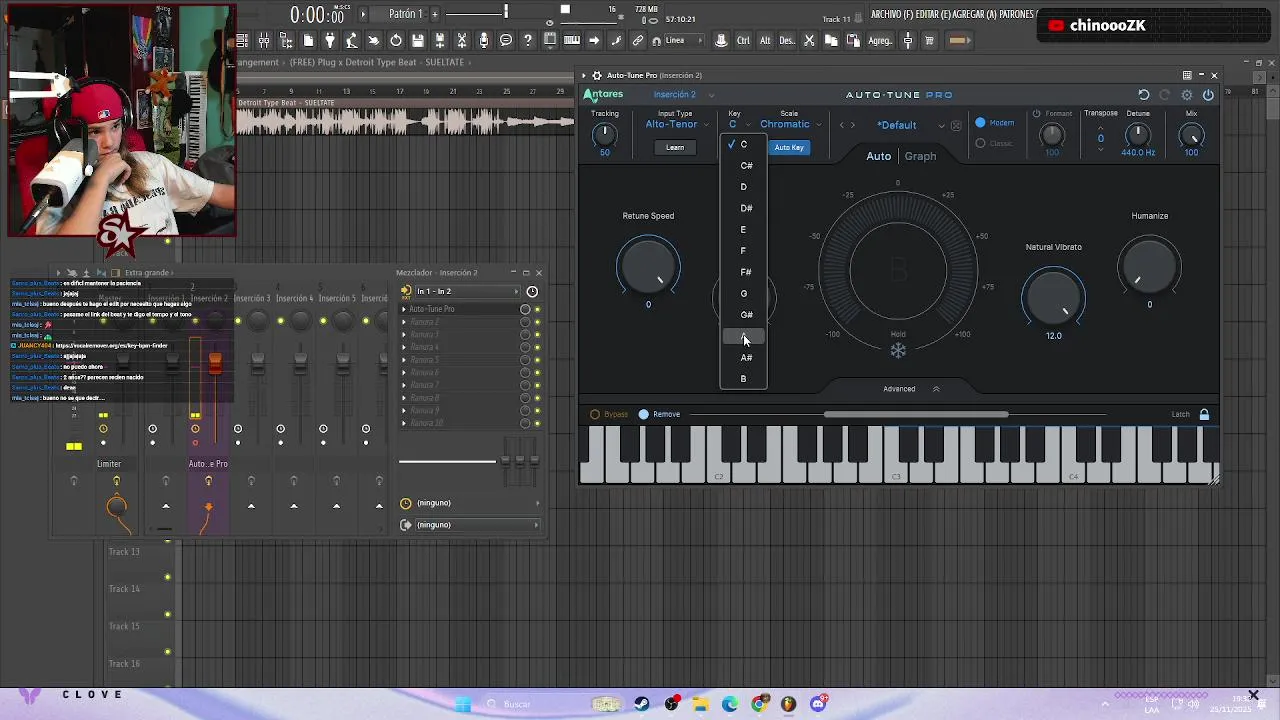Toggle the Formant power button
1280x720 pixels.
pyautogui.click(x=1036, y=113)
